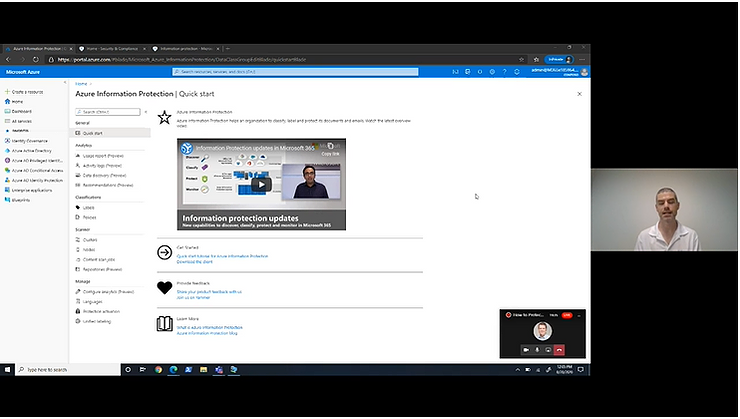Screen dimensions: 740x419
Task: Close the Quick start blade with X
Action: pyautogui.click(x=579, y=93)
